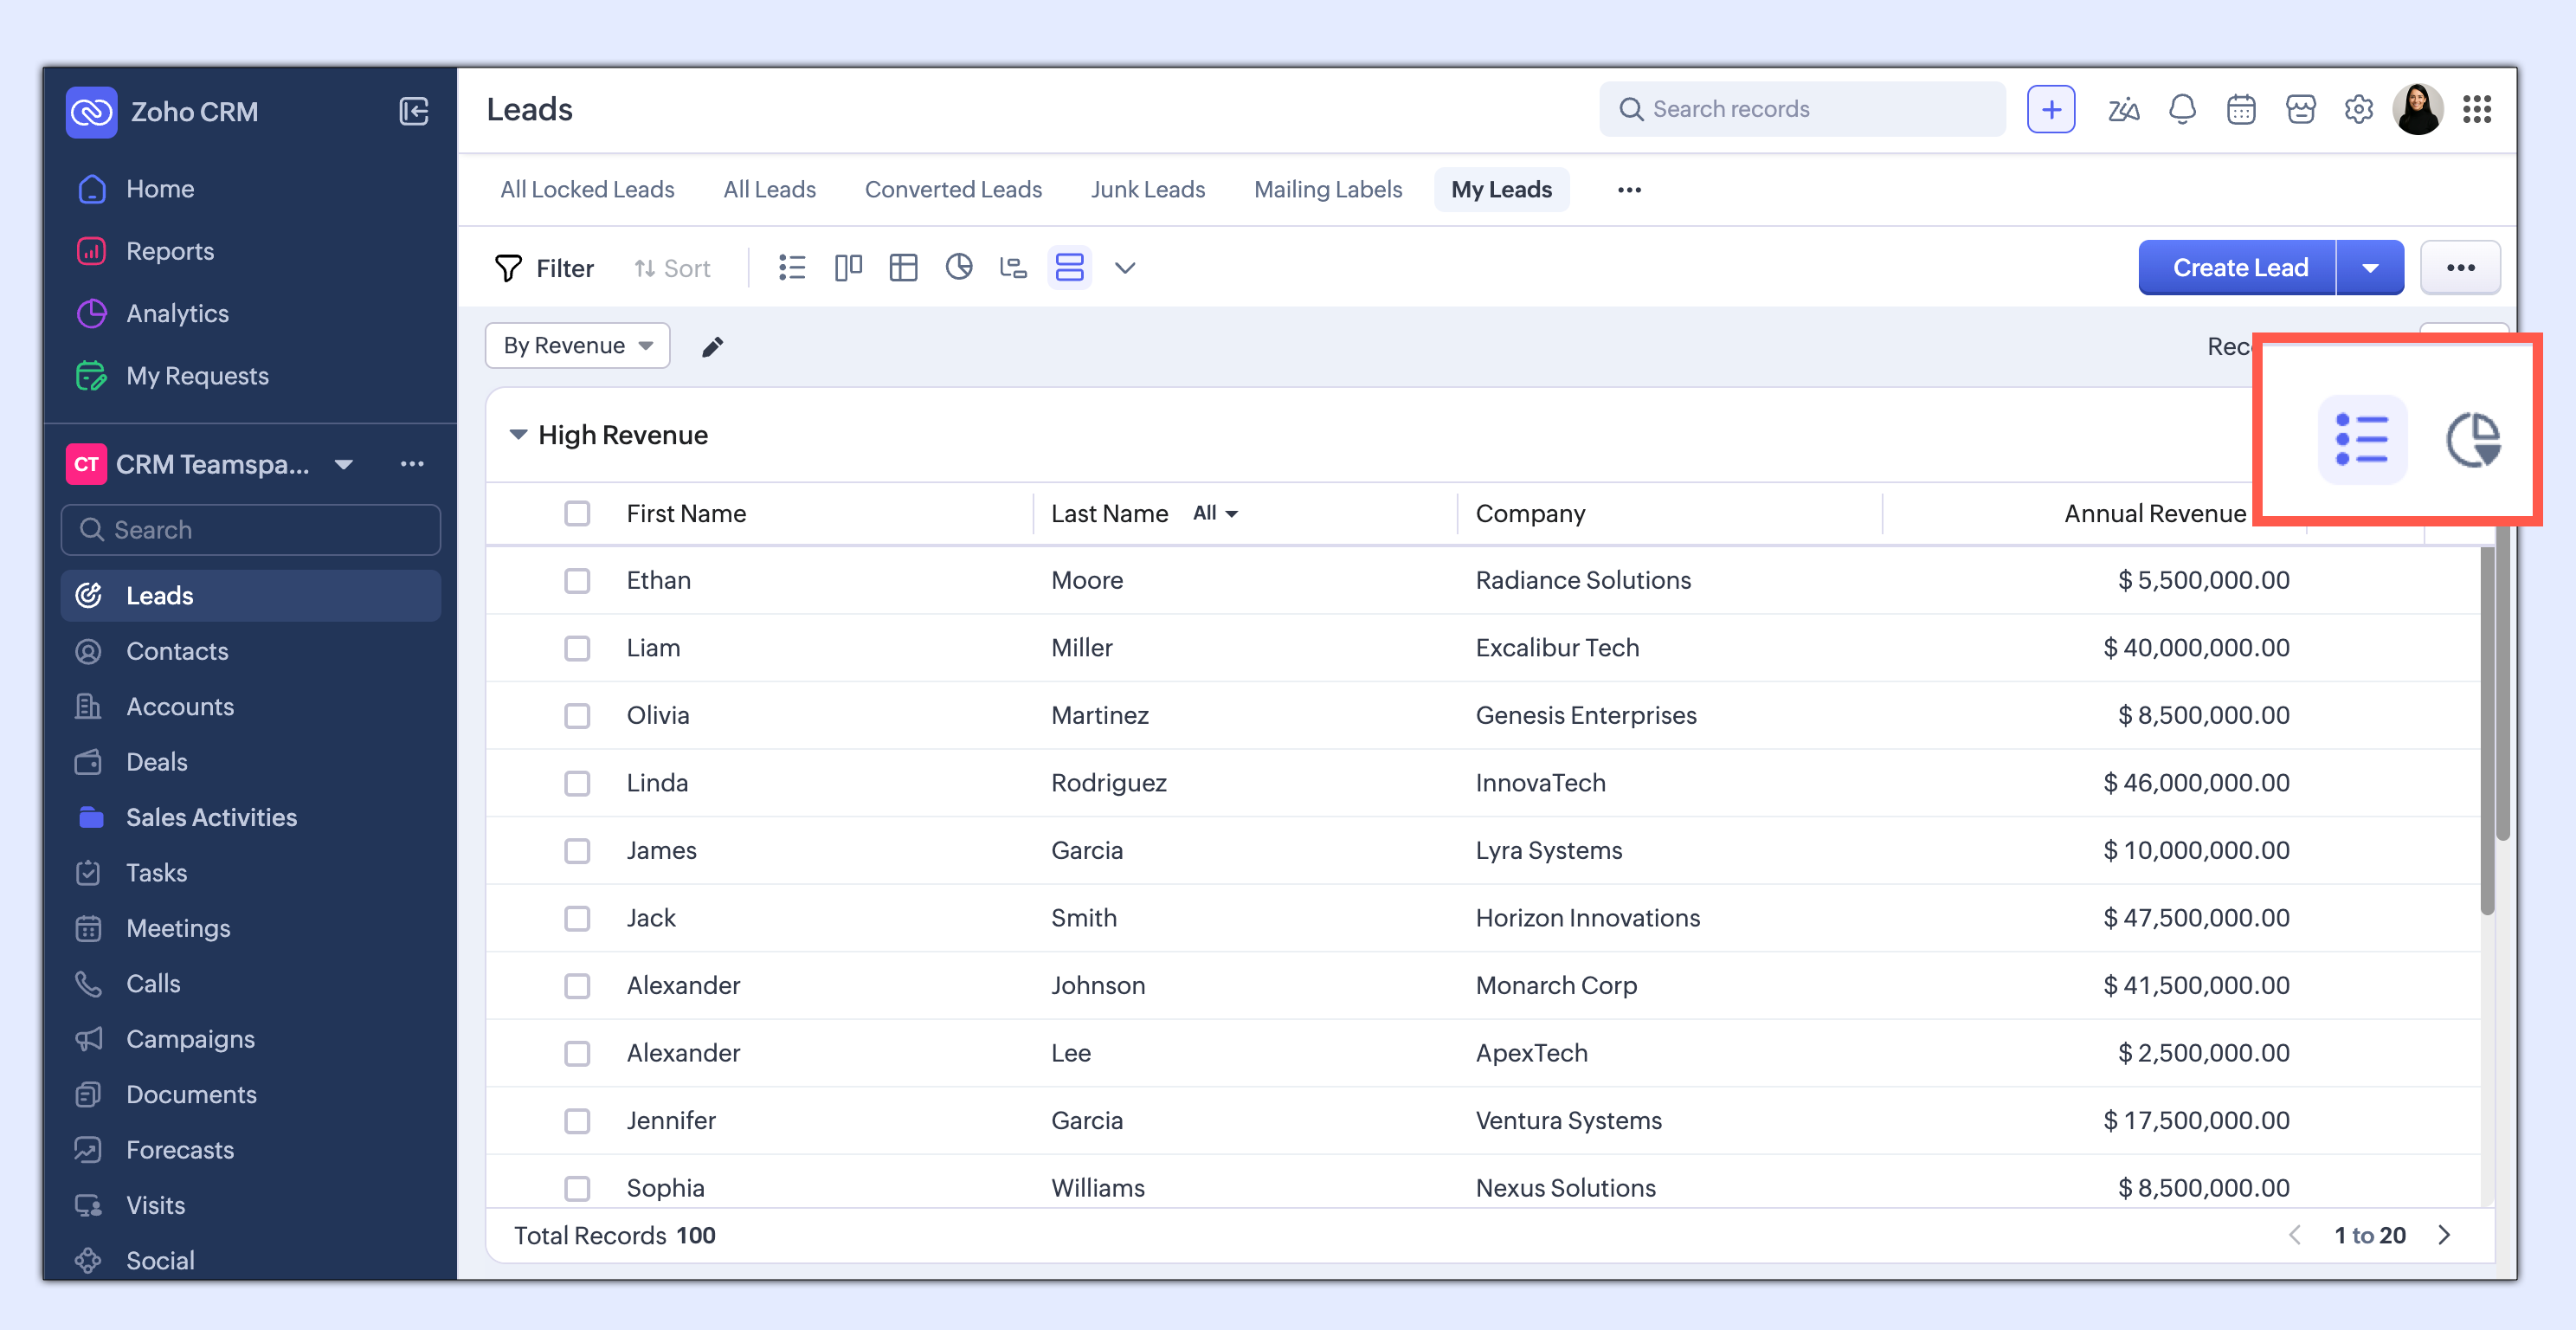This screenshot has height=1330, width=2576.
Task: Click the Create Lead button
Action: [2238, 268]
